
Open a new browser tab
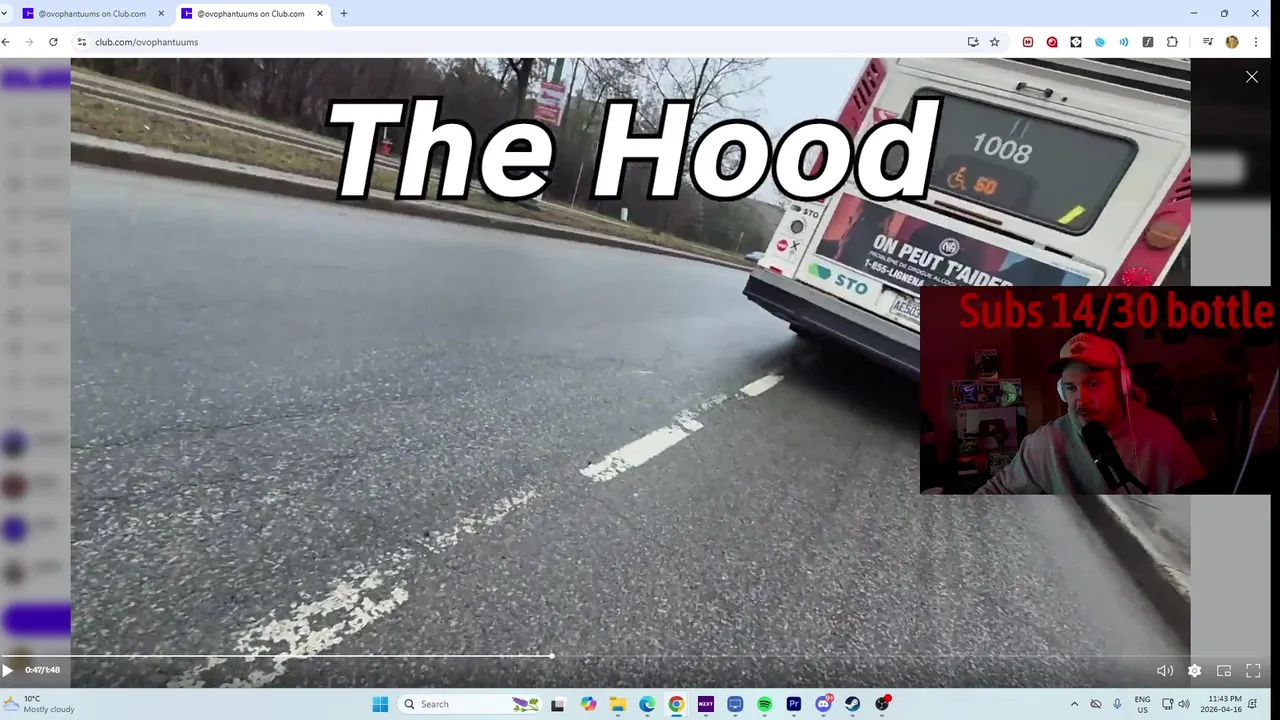coord(344,14)
